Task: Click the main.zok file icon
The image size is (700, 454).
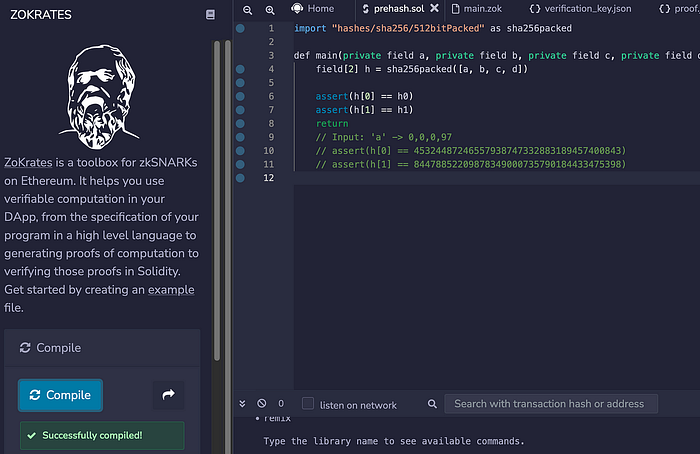Action: click(455, 9)
